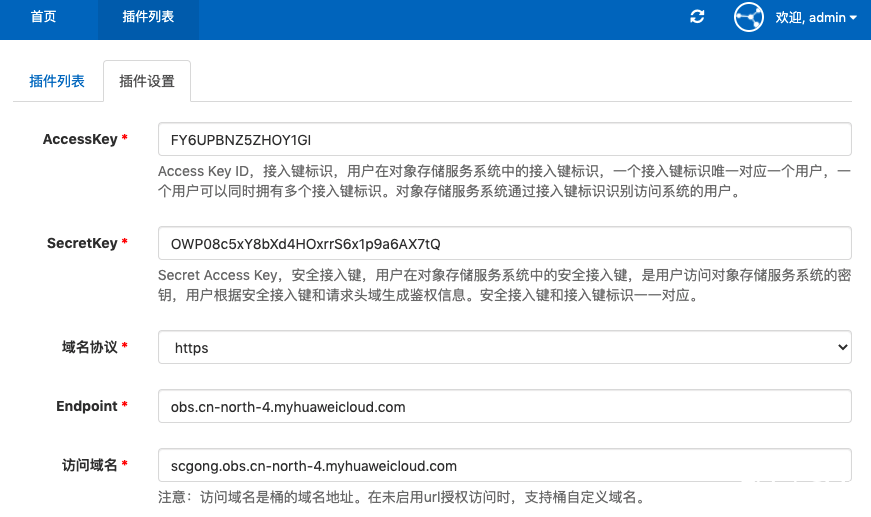Select the 插件设置 tab
The height and width of the screenshot is (517, 871).
click(x=147, y=82)
